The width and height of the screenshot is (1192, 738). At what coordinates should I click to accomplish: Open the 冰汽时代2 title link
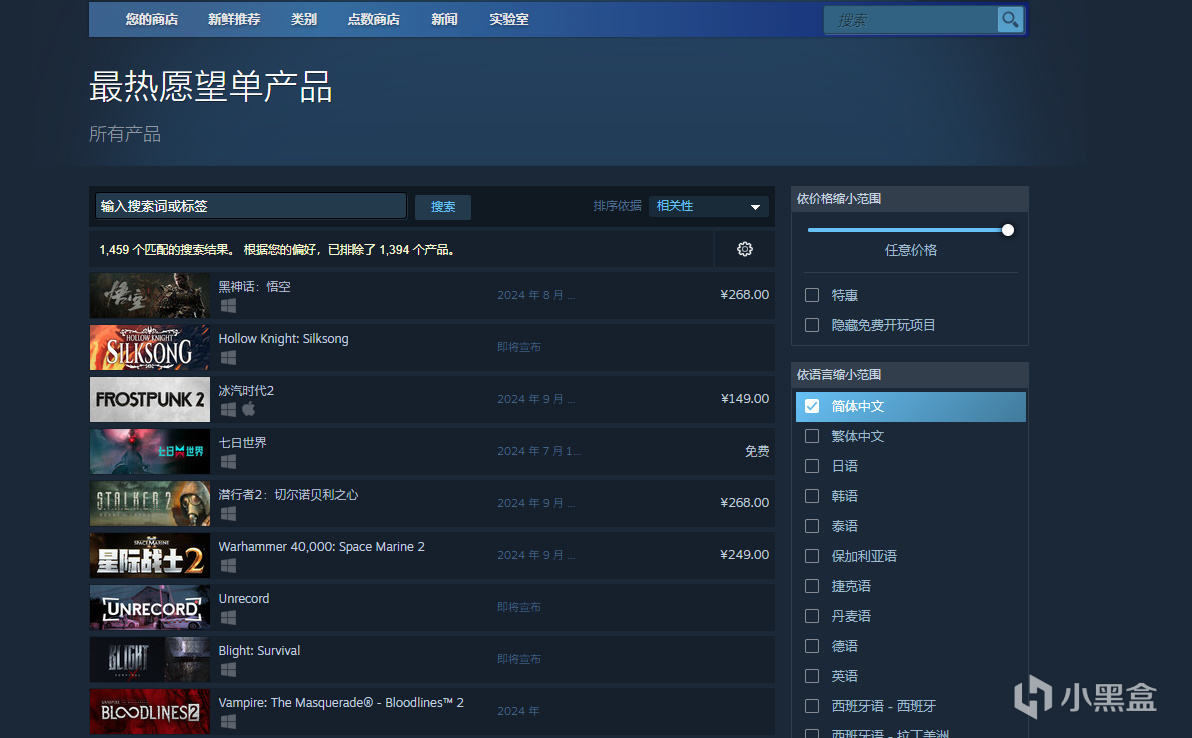[x=246, y=391]
